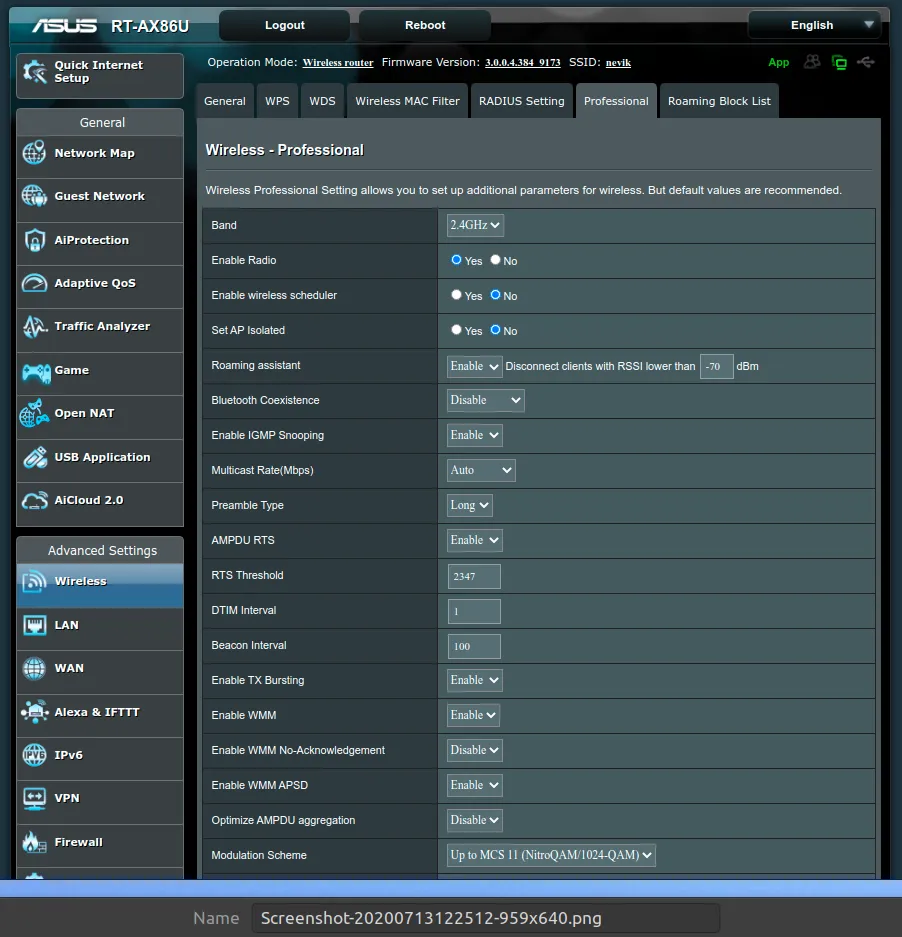Open the Modulation Scheme dropdown
This screenshot has height=937, width=902.
[x=550, y=855]
